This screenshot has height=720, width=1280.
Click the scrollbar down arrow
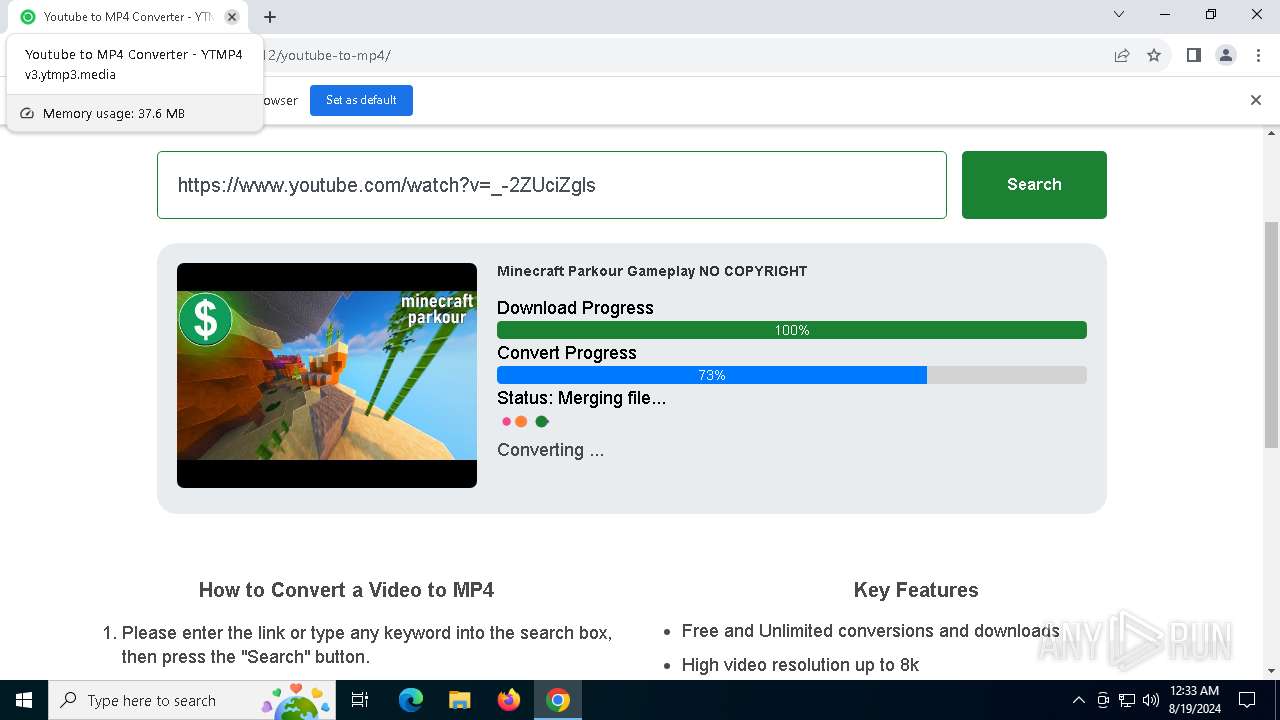coord(1272,671)
